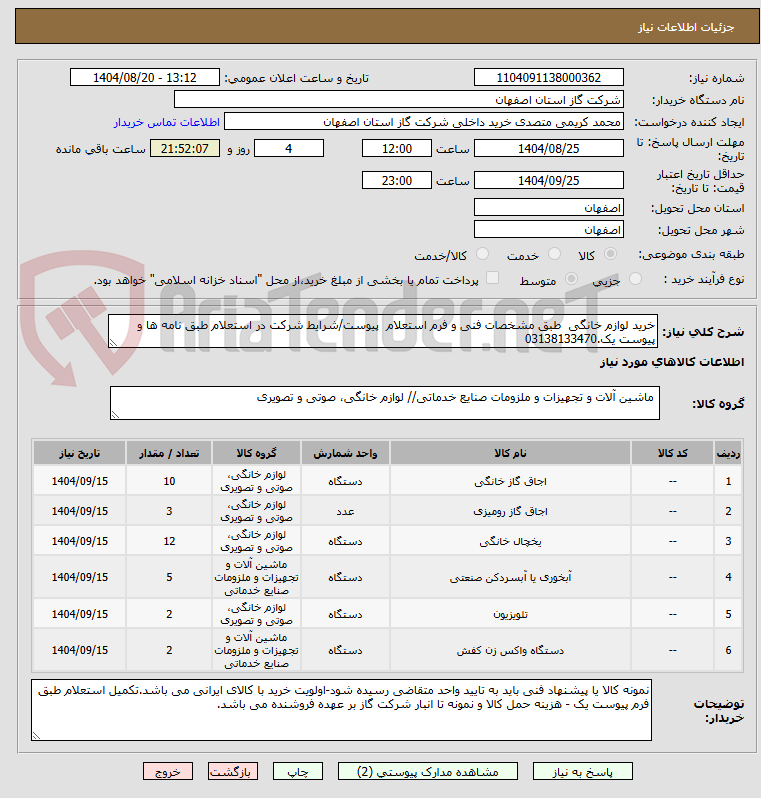Click the یخچال خانگی row name

[x=510, y=541]
